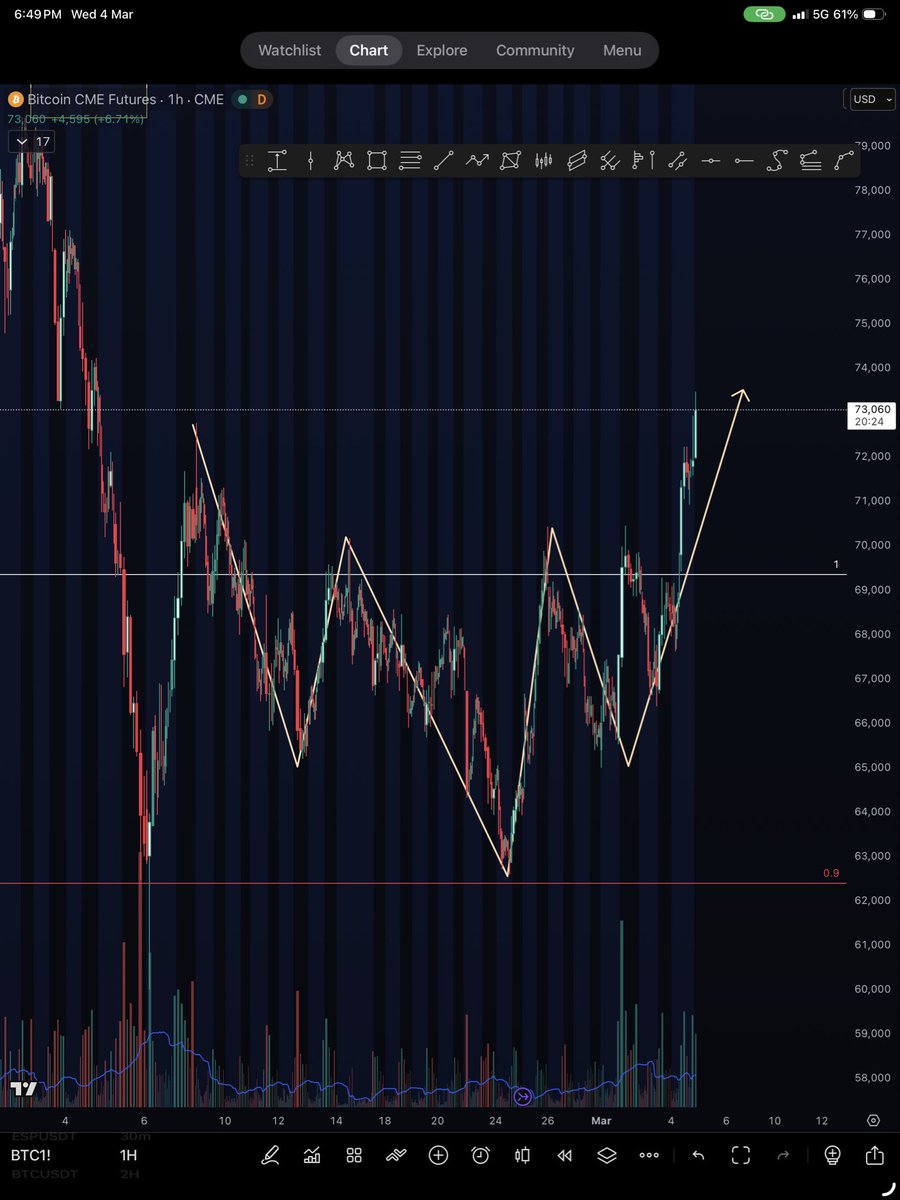
Task: Open the alarm clock alert icon
Action: pos(481,1155)
